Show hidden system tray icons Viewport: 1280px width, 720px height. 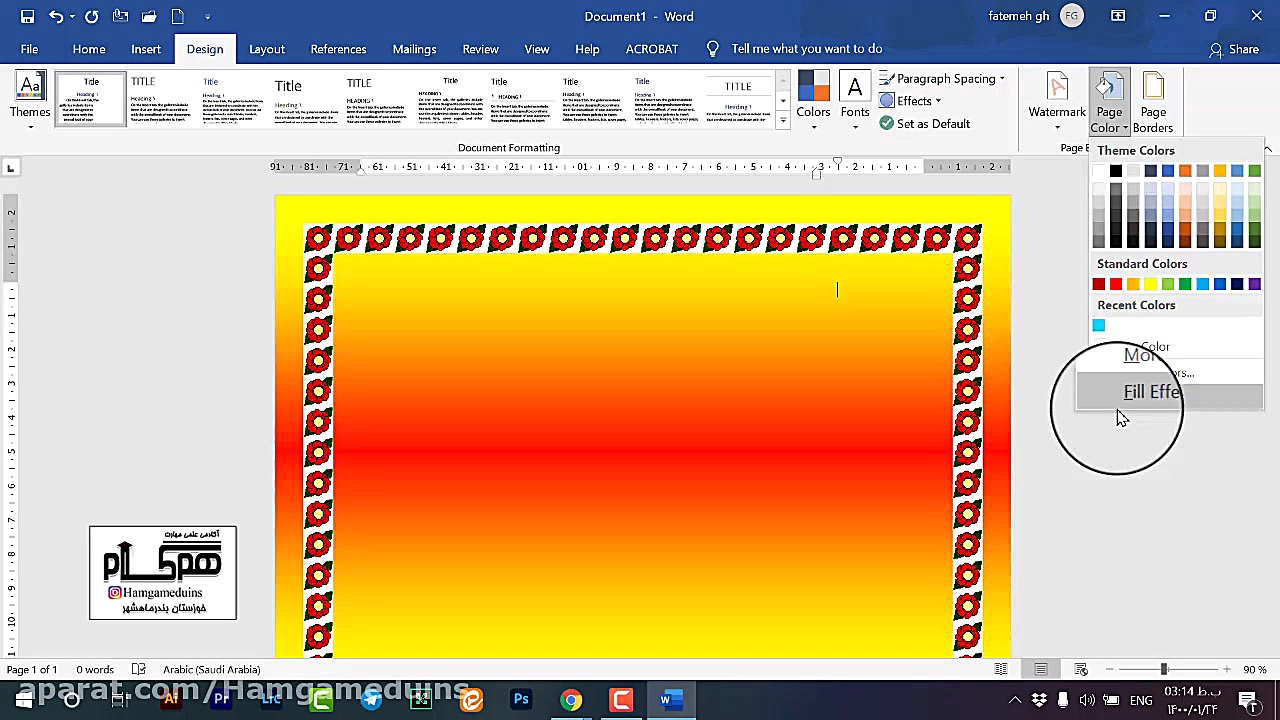point(1015,700)
